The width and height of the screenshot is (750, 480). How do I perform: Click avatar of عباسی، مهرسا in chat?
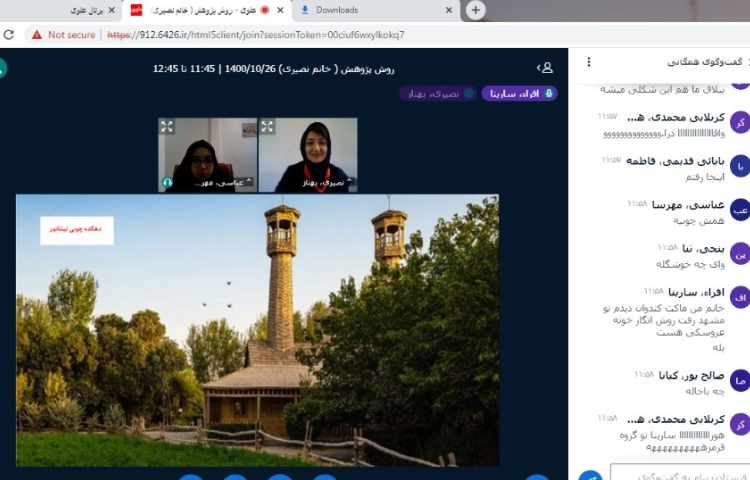(x=740, y=210)
